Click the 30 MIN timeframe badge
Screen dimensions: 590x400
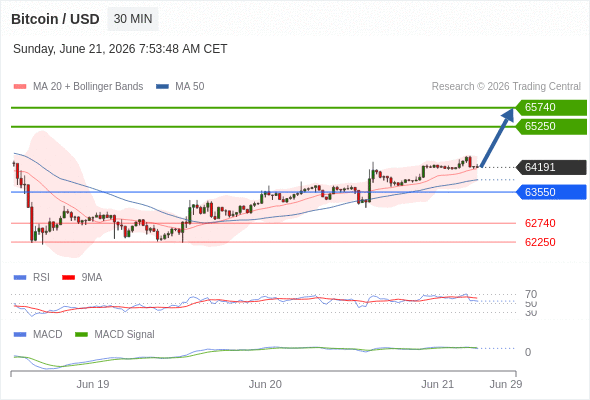(x=133, y=19)
